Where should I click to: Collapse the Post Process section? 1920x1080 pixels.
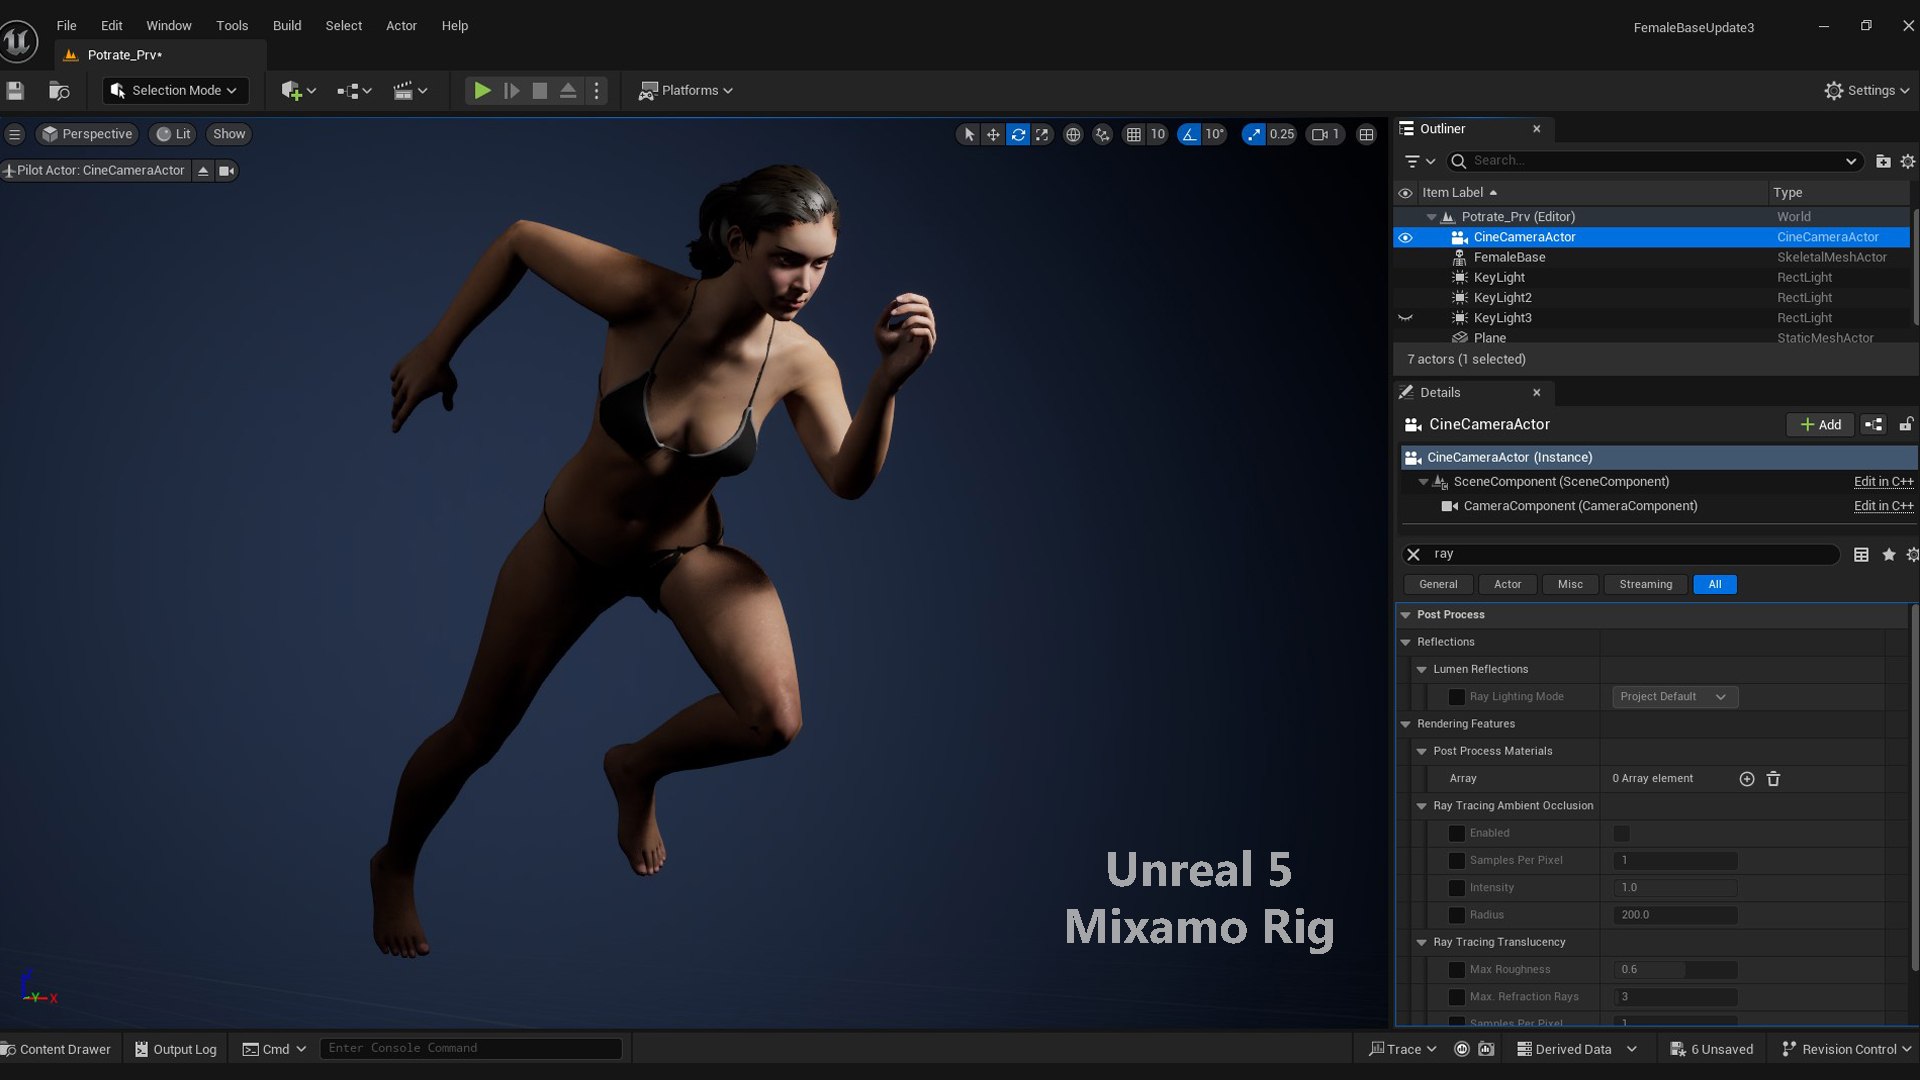[1406, 615]
